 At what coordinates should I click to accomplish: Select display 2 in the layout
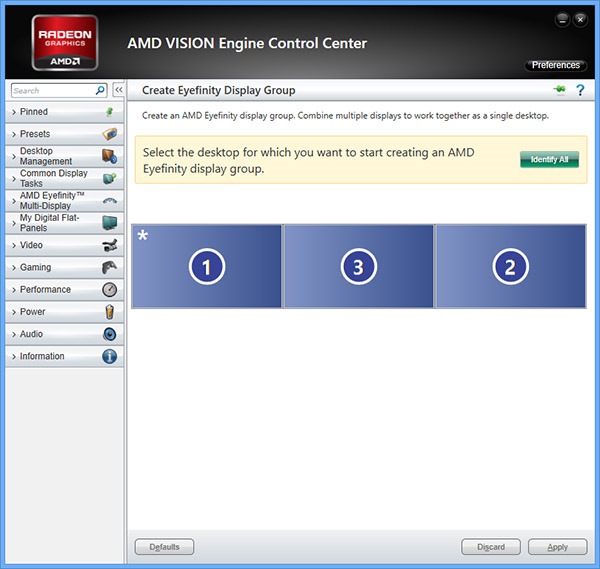(x=510, y=266)
